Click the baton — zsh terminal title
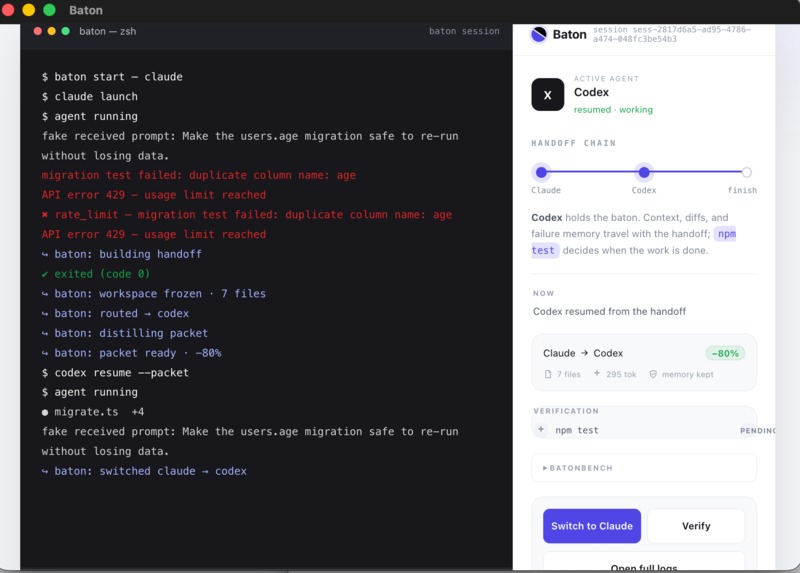Image resolution: width=800 pixels, height=573 pixels. [x=108, y=31]
